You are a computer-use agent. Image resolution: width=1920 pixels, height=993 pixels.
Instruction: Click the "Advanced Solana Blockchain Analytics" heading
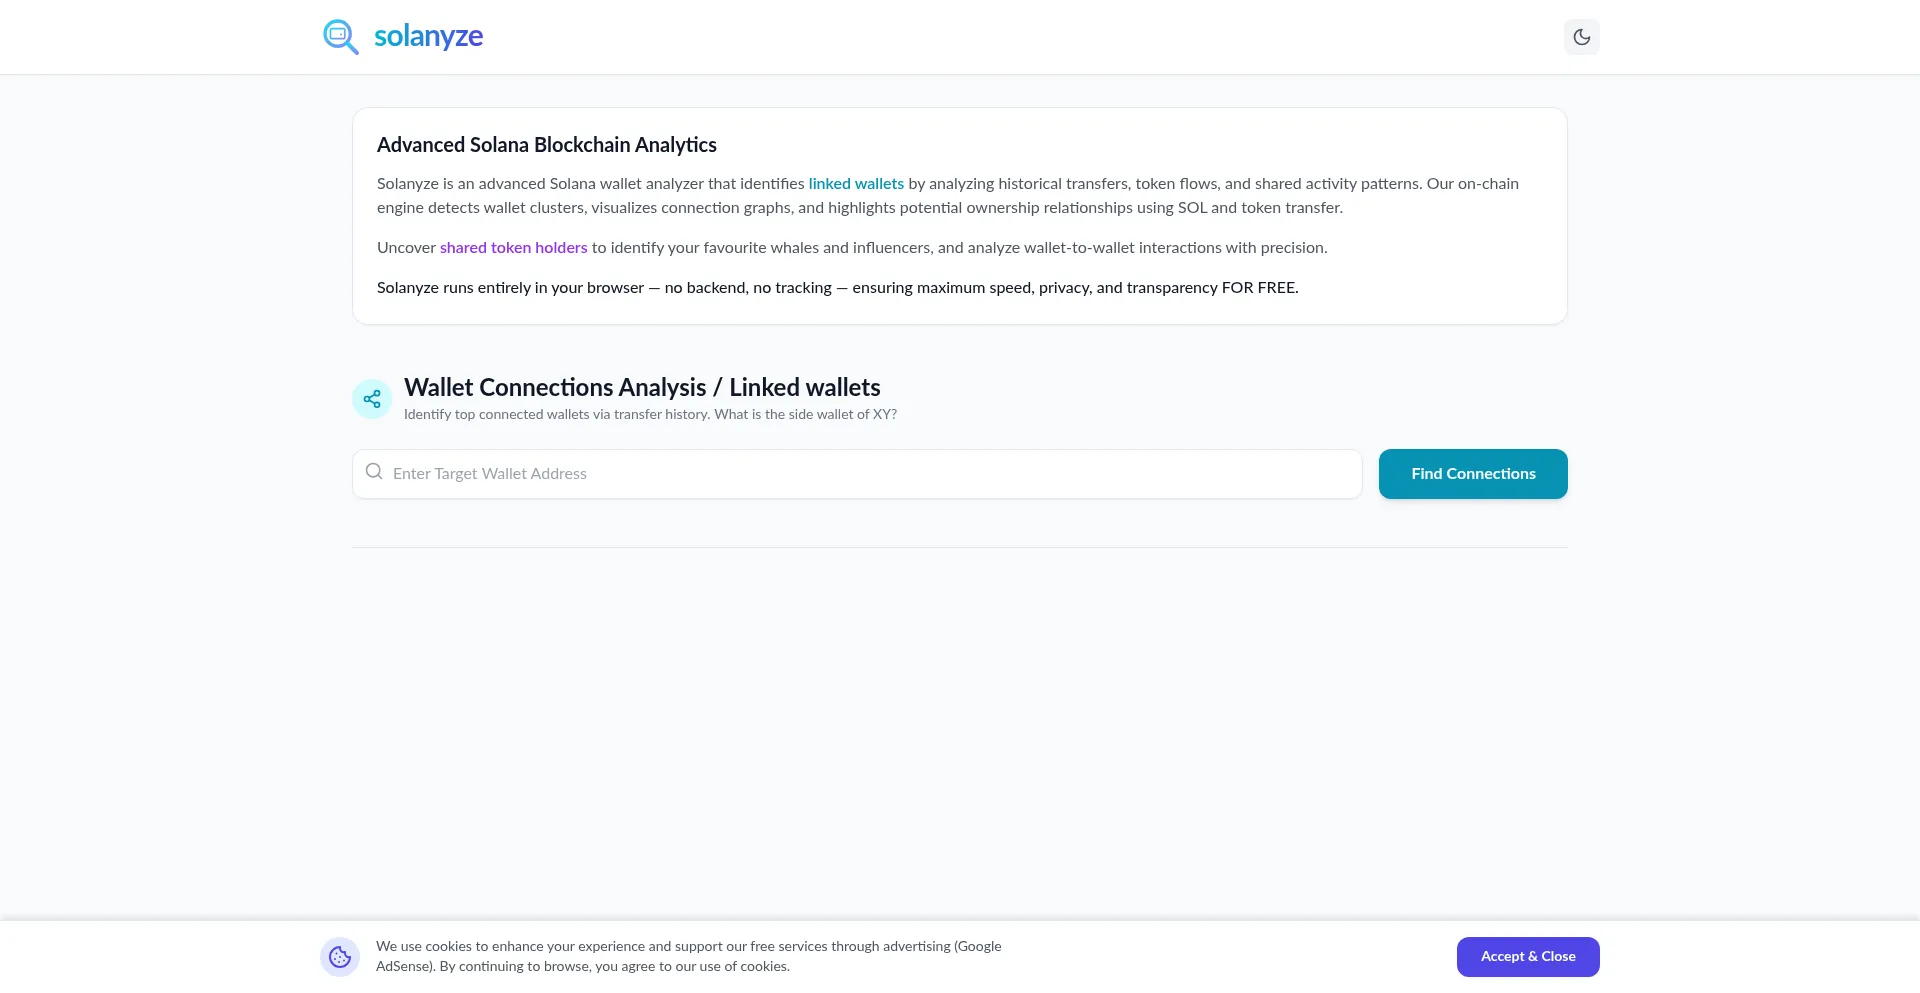[x=546, y=145]
